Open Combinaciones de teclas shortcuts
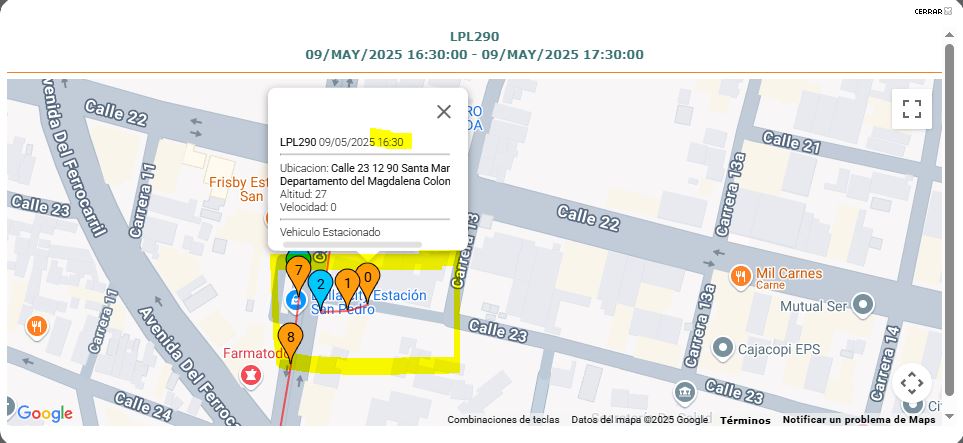The width and height of the screenshot is (963, 443). point(503,420)
